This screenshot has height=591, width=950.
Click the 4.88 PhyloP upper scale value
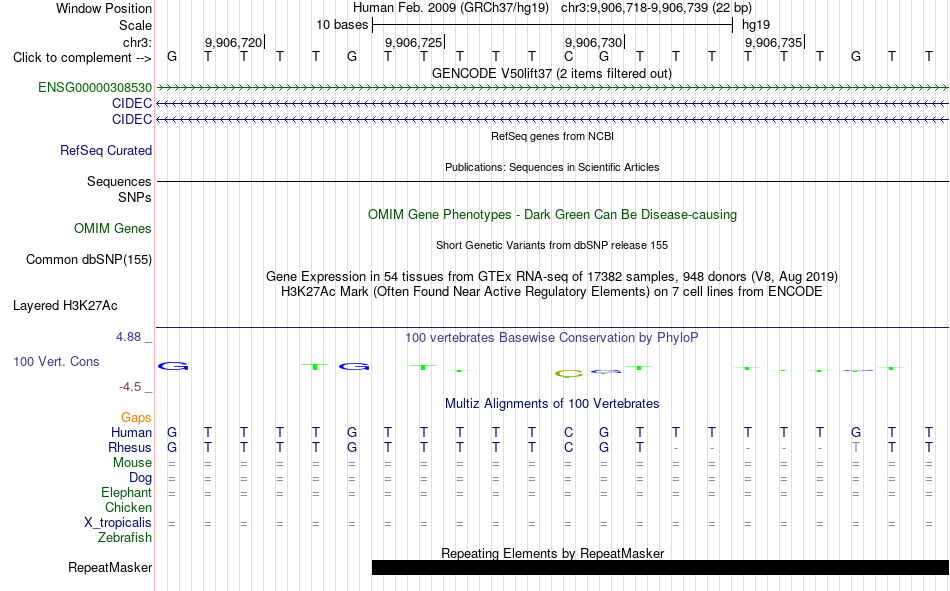tap(128, 337)
